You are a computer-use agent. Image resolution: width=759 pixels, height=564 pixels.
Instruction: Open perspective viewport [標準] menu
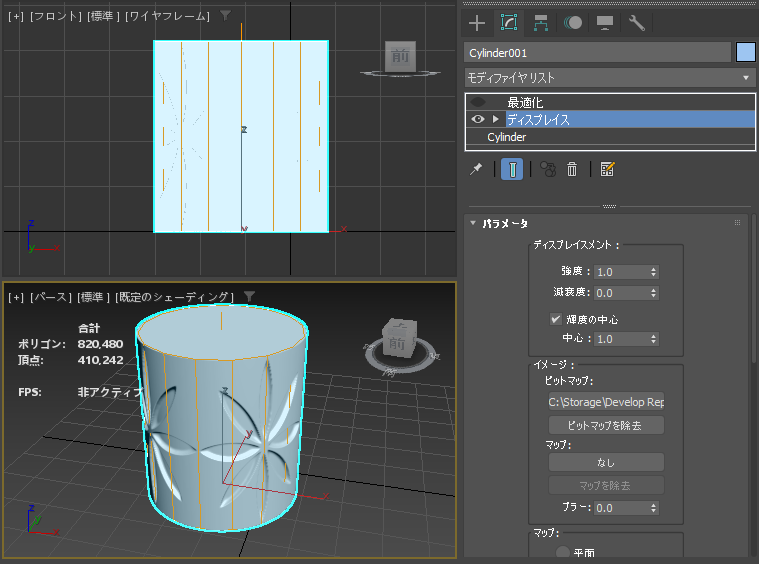coord(93,297)
